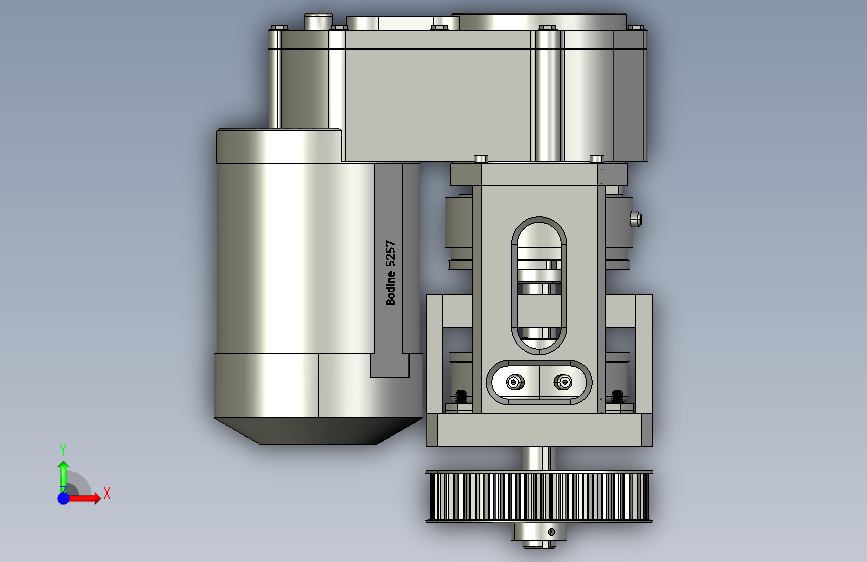Image resolution: width=867 pixels, height=562 pixels.
Task: Select the toothed timing pulley
Action: point(539,496)
